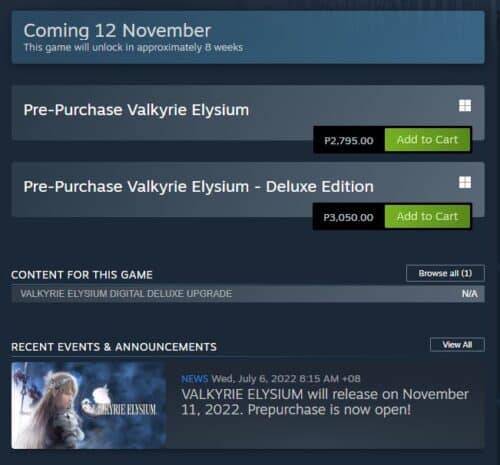Screen dimensions: 500x465
Task: Click the Windows icon beside standard Valkyrie Elysium
Action: (x=465, y=106)
